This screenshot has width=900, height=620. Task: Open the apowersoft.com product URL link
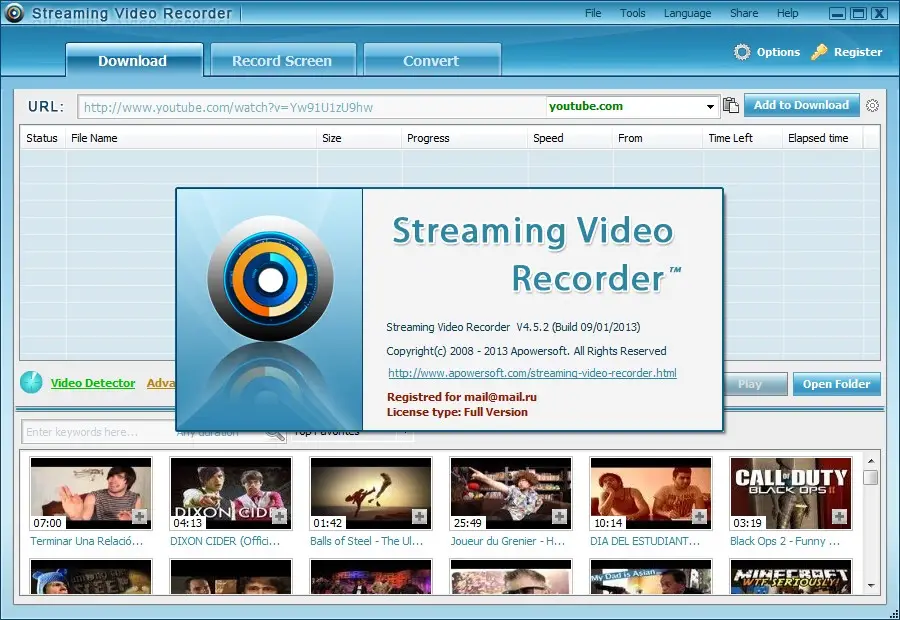[532, 373]
